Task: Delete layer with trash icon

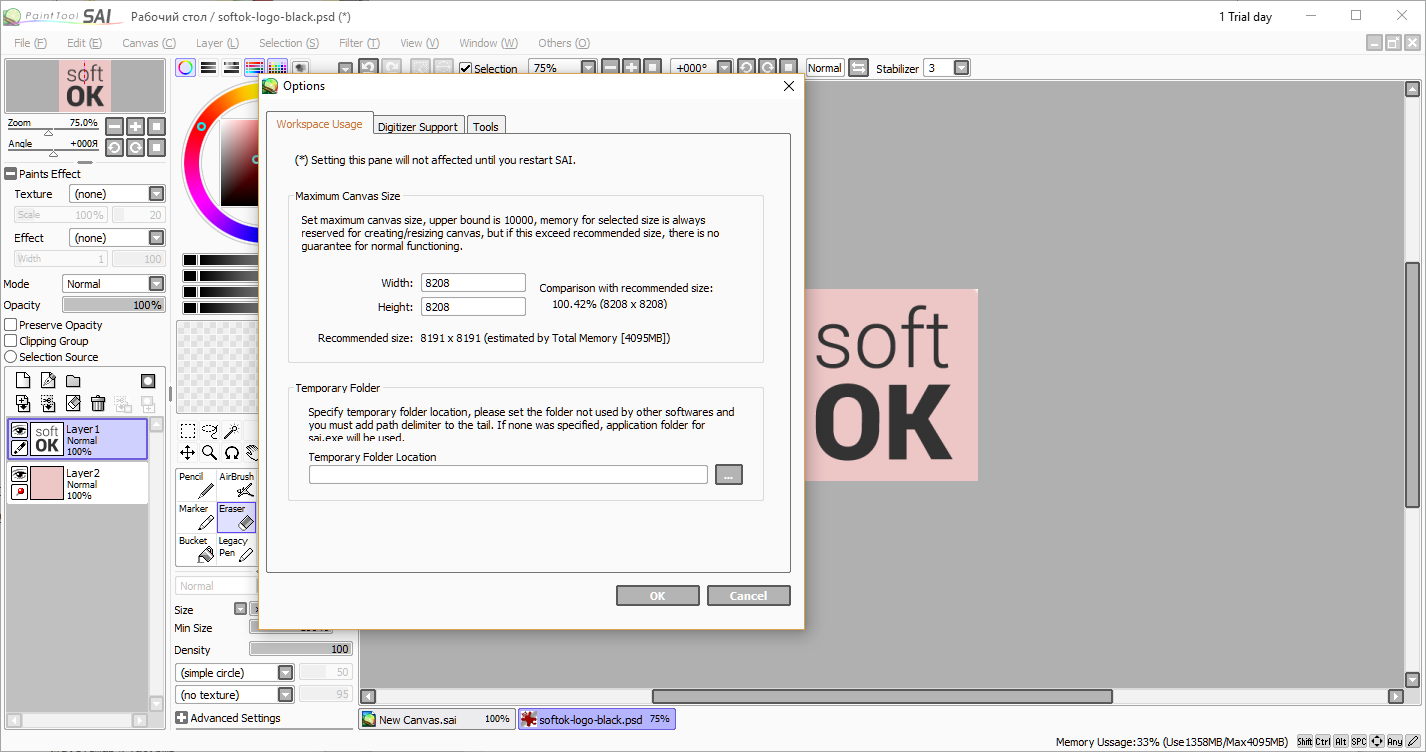Action: pos(98,403)
